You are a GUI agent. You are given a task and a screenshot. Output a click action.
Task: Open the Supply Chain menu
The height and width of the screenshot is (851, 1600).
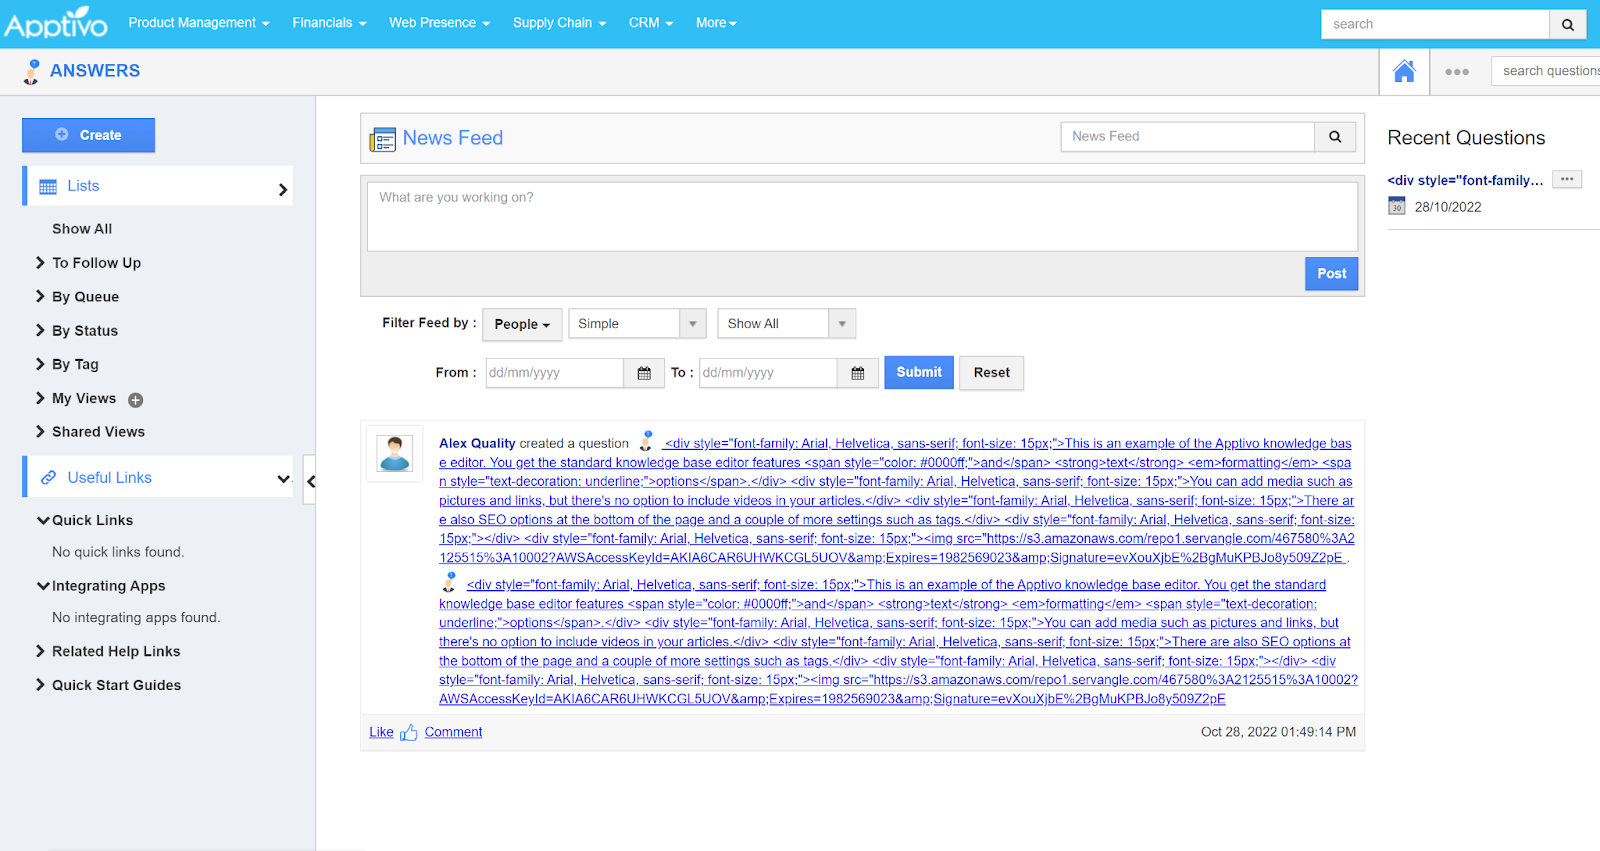point(559,23)
